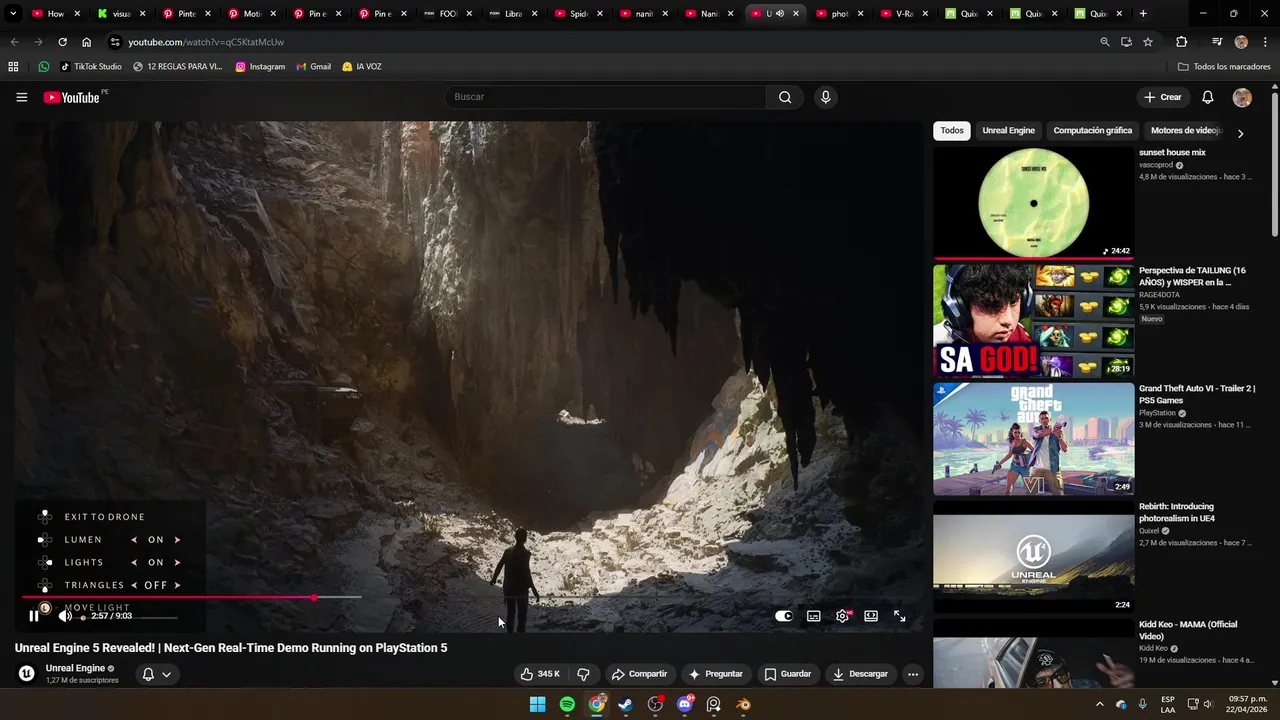1280x720 pixels.
Task: Go back in browser history
Action: pyautogui.click(x=14, y=42)
